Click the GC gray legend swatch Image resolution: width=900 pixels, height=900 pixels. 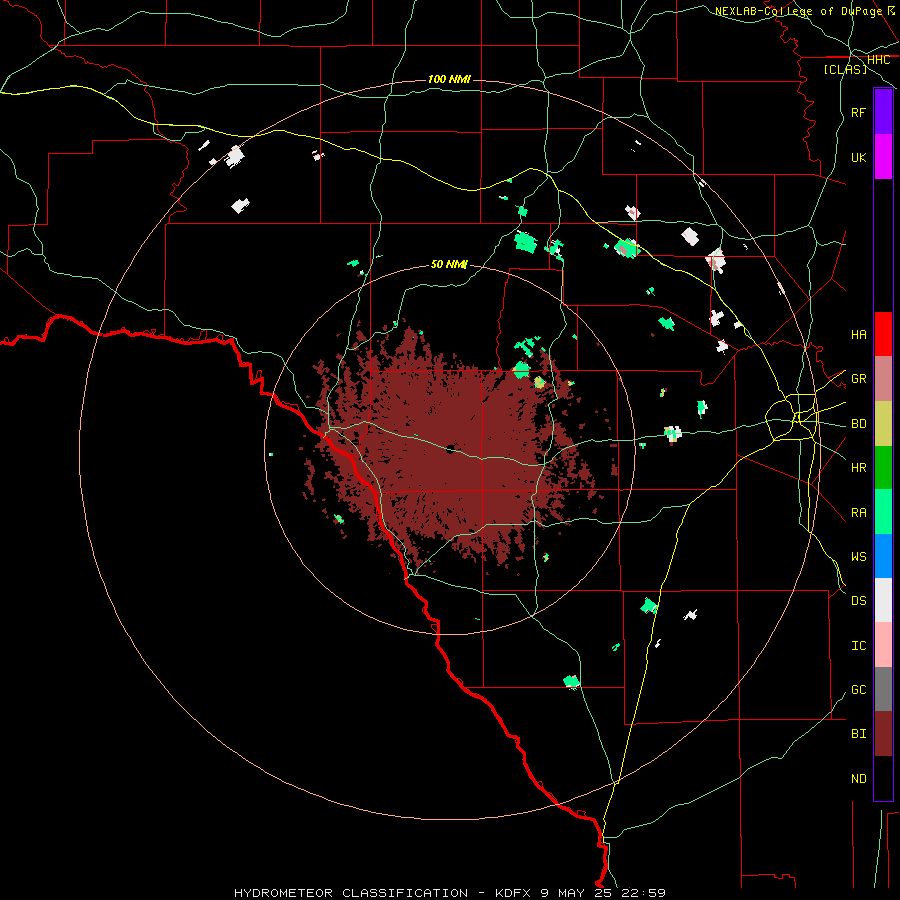(x=883, y=689)
